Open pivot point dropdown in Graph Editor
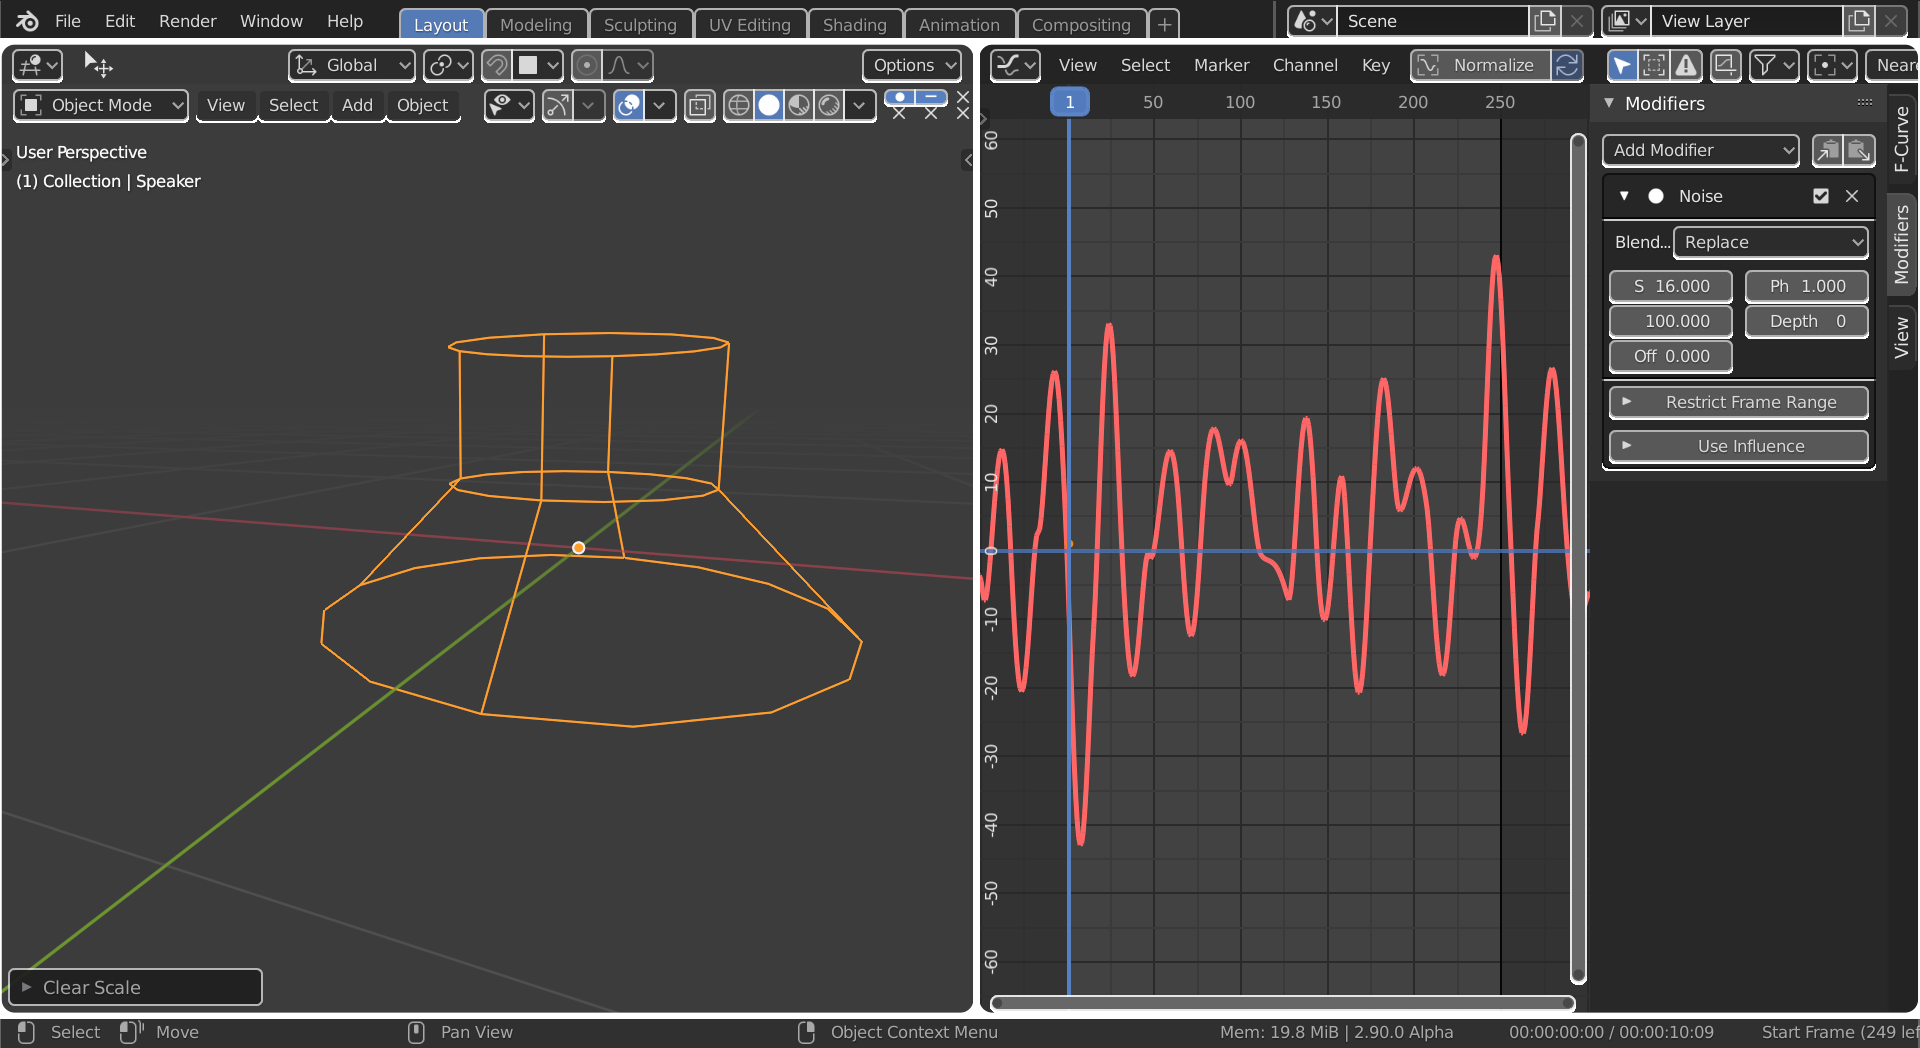The width and height of the screenshot is (1920, 1048). 1832,65
